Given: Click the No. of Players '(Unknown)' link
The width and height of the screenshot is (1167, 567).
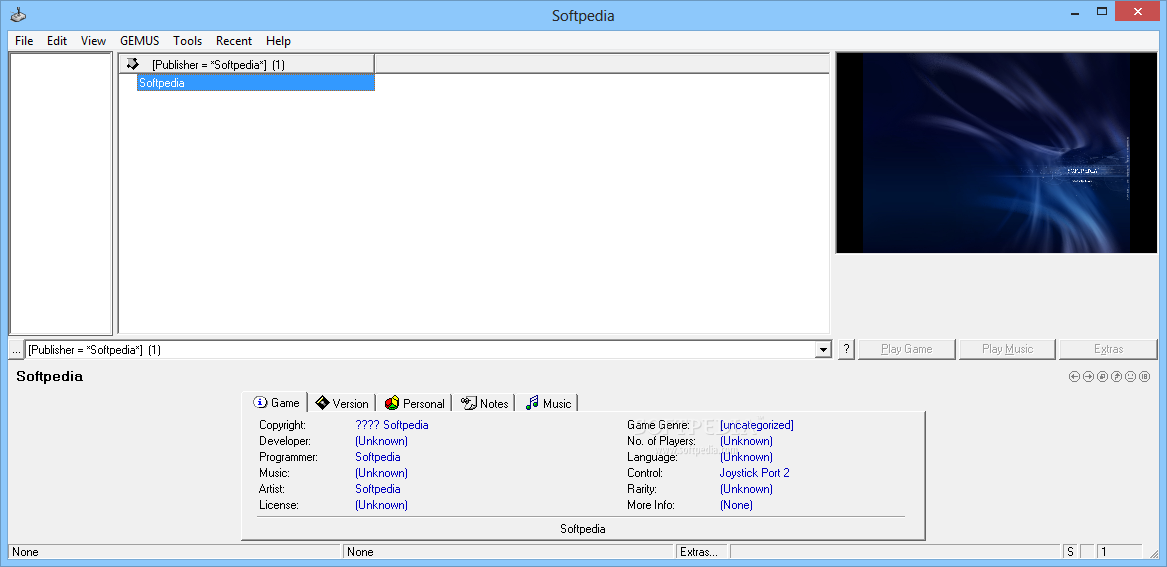Looking at the screenshot, I should pos(746,441).
